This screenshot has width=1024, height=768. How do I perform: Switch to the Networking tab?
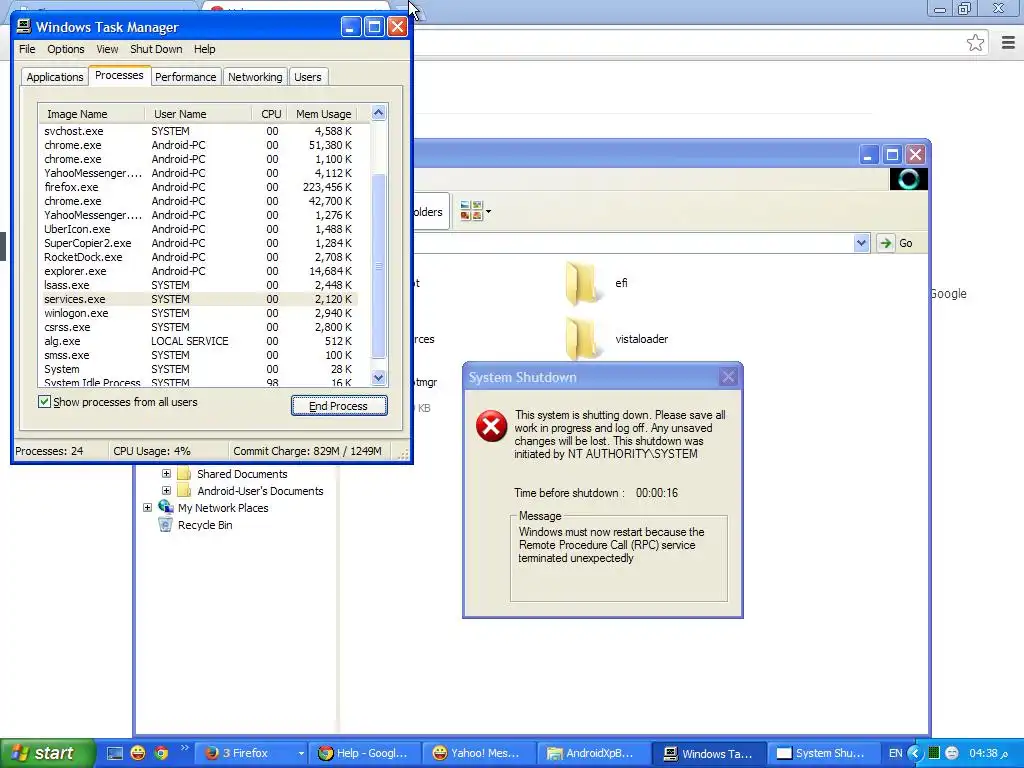click(x=255, y=77)
